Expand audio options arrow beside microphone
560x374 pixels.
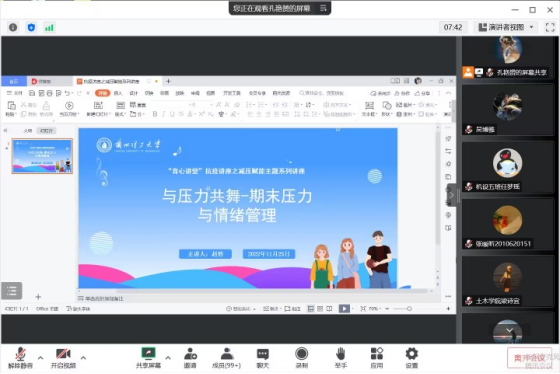(x=40, y=358)
